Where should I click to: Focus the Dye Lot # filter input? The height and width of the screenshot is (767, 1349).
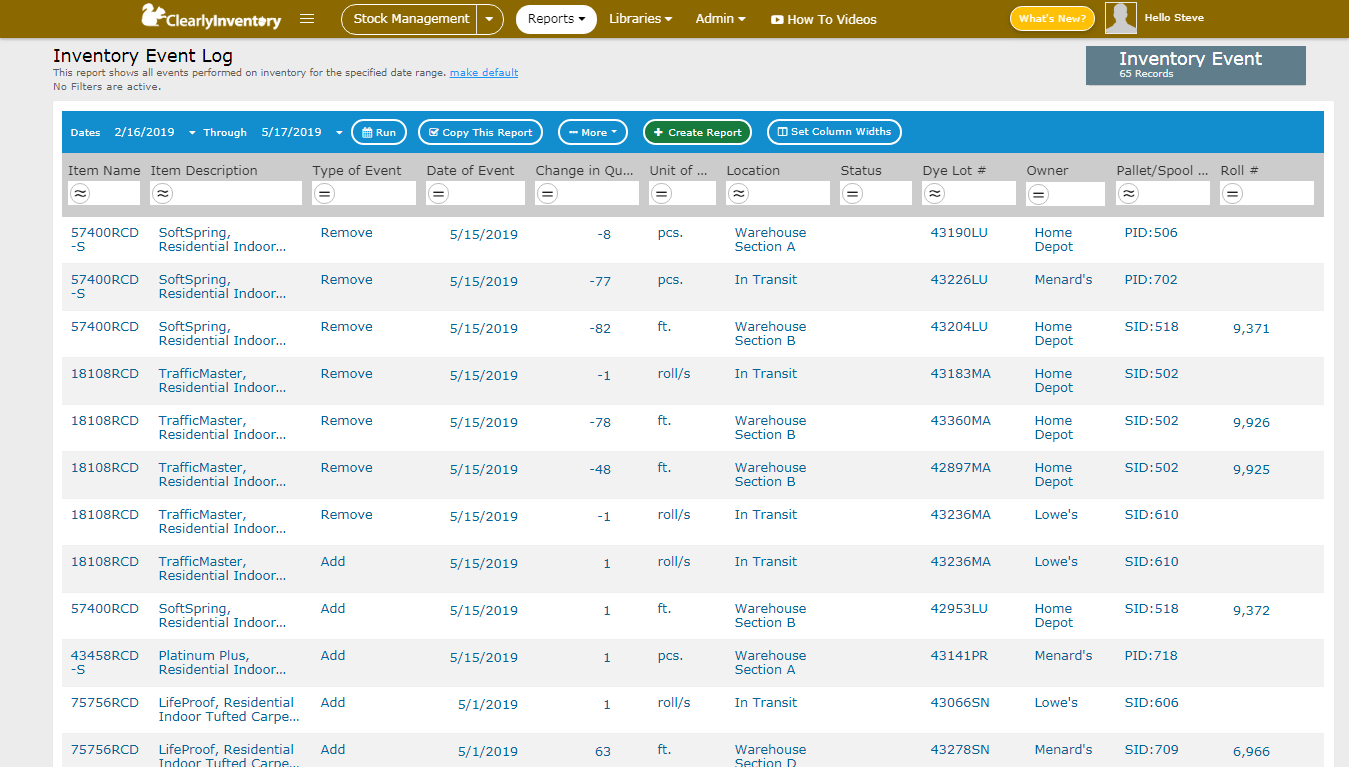(x=969, y=194)
